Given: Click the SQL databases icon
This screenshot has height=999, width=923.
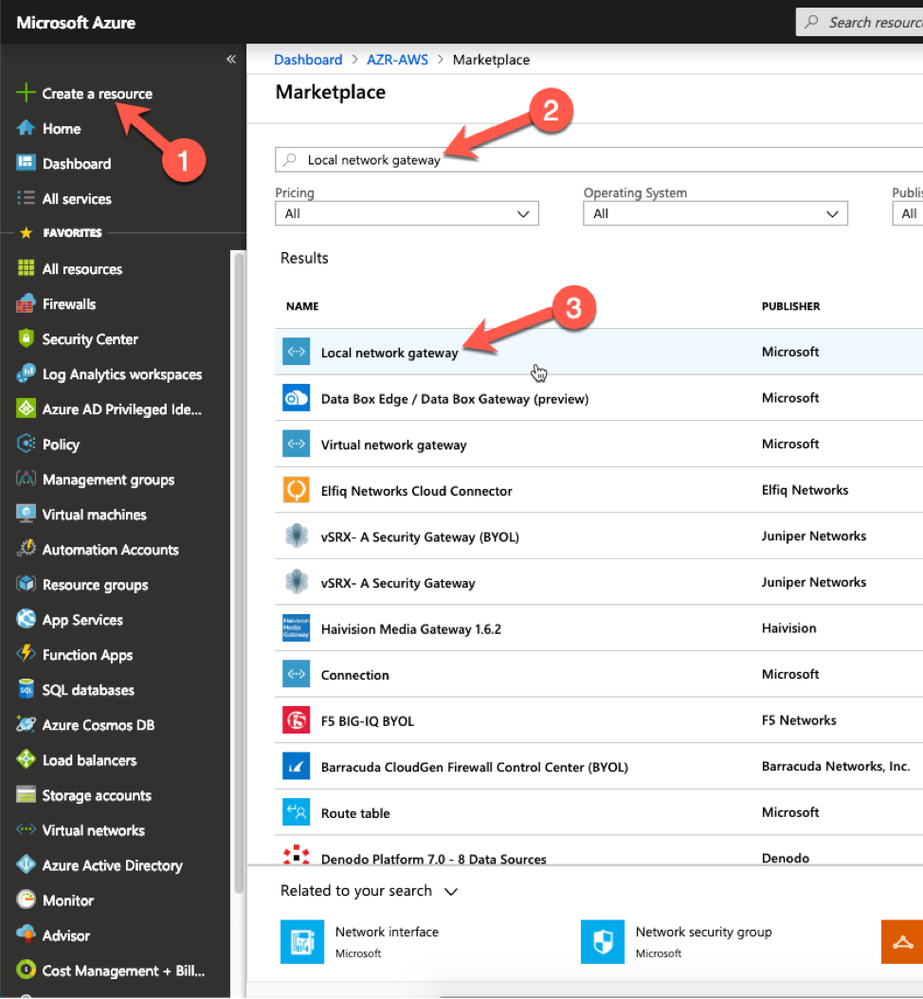Looking at the screenshot, I should coord(25,689).
